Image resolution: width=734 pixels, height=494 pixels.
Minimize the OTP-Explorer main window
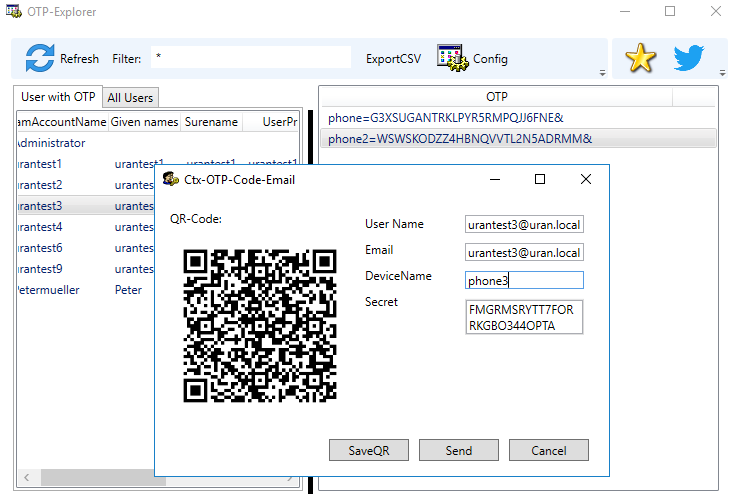pos(625,11)
